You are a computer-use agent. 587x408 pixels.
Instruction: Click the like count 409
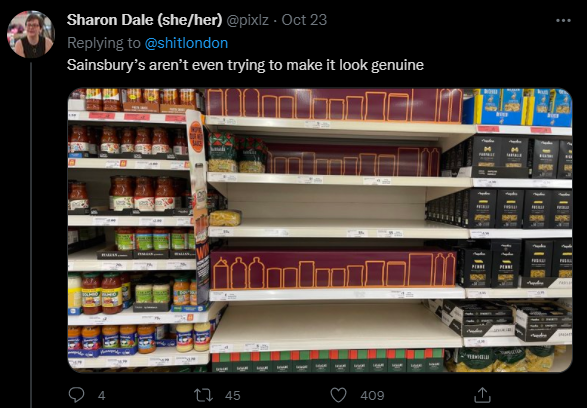[x=372, y=396]
